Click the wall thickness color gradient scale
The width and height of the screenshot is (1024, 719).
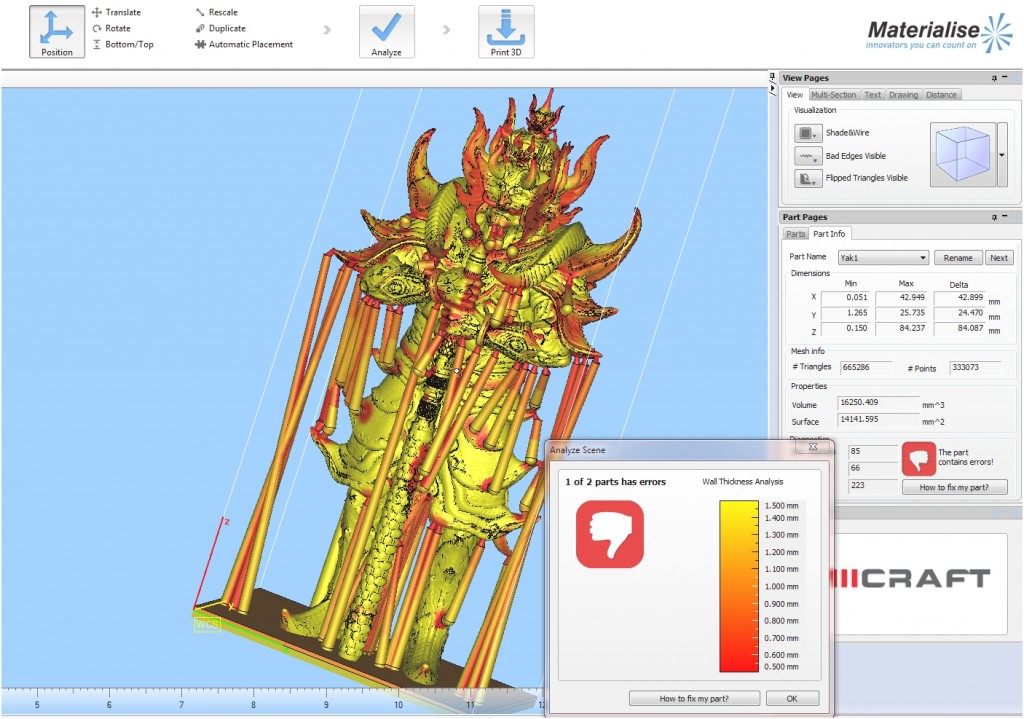click(x=739, y=586)
